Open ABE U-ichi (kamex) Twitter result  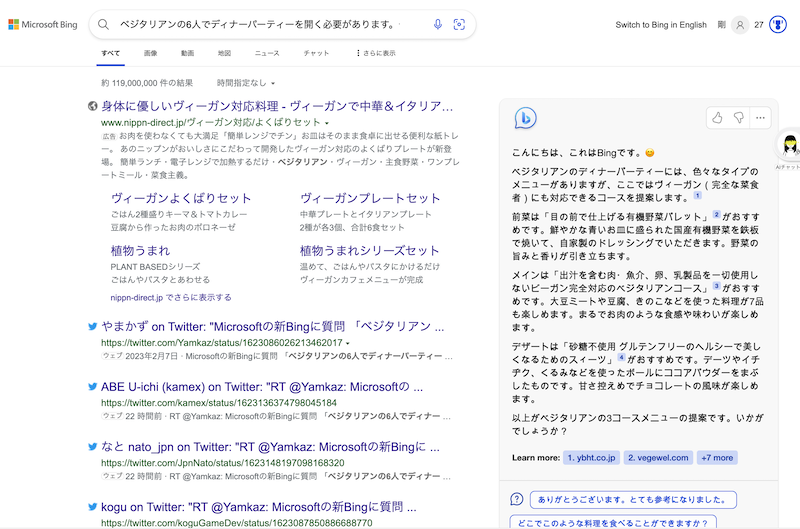(x=262, y=387)
